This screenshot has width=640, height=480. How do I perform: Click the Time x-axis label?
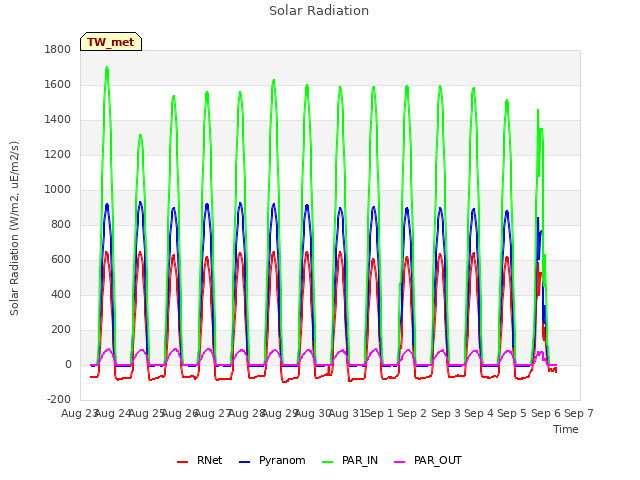[x=566, y=429]
